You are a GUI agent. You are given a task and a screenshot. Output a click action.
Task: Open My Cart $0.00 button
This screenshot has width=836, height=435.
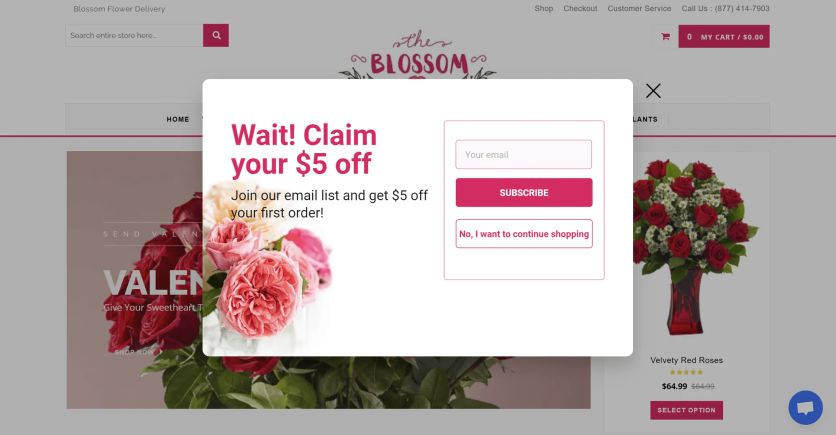pyautogui.click(x=724, y=37)
